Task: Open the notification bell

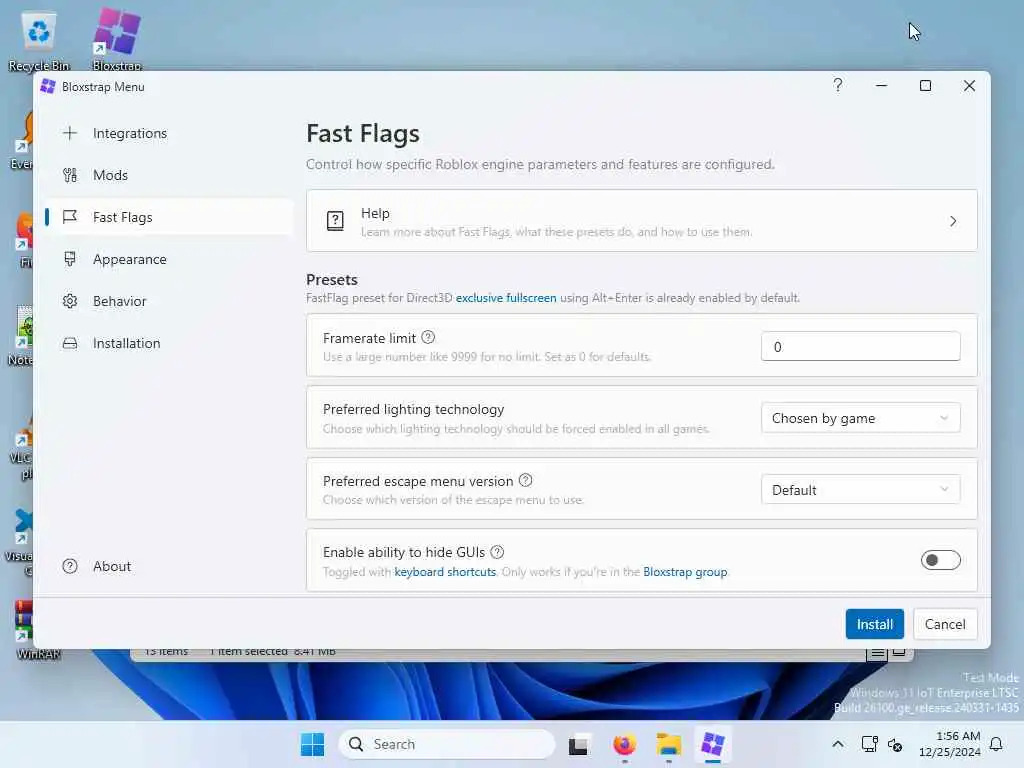Action: [996, 744]
